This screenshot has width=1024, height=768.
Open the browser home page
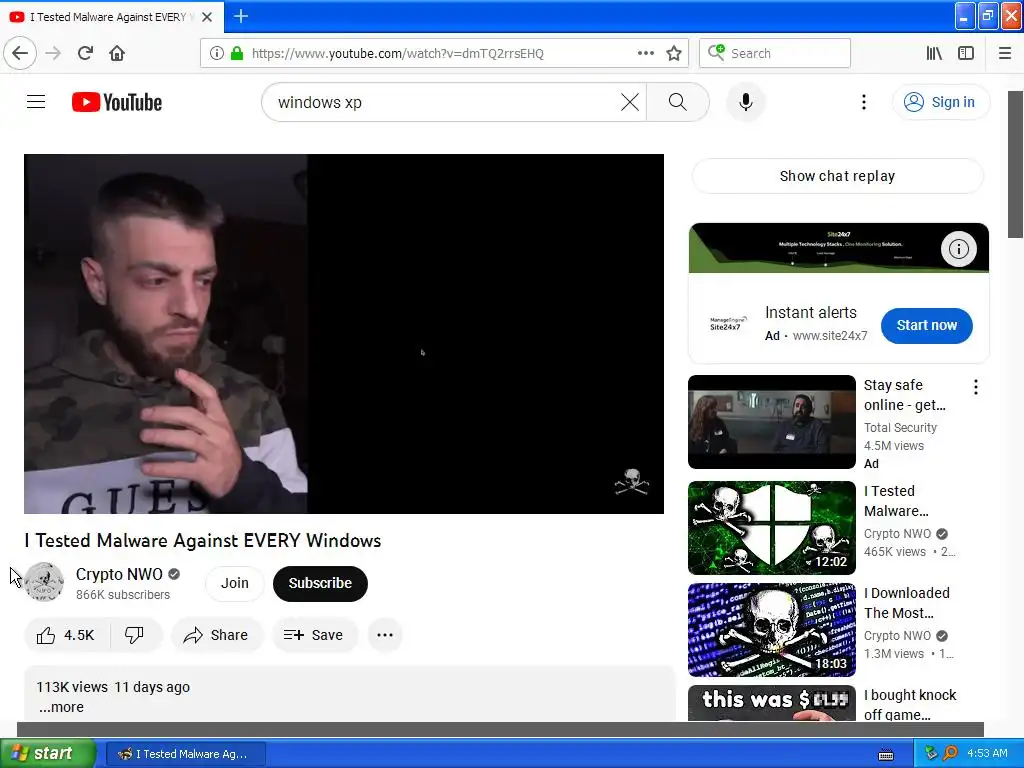tap(117, 53)
